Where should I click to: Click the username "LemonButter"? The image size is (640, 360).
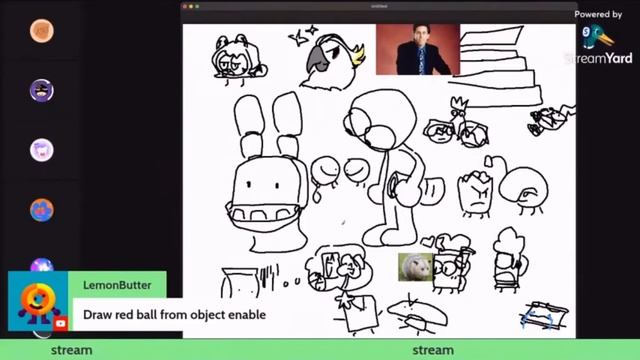tap(117, 285)
